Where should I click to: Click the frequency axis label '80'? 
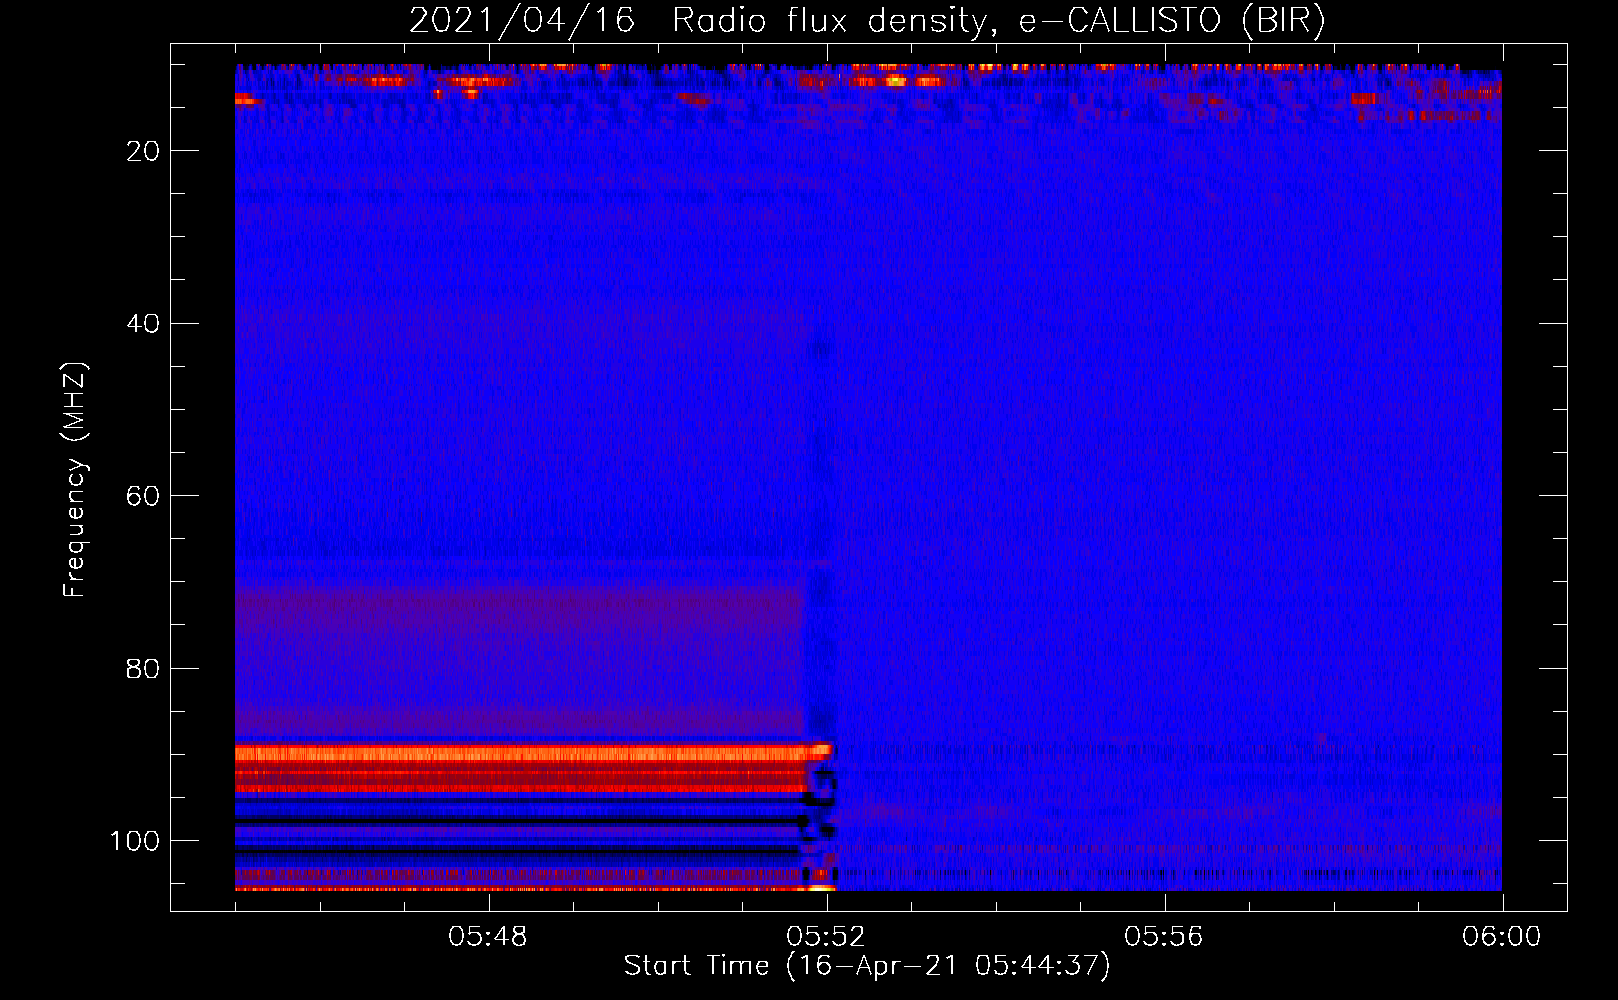point(143,668)
